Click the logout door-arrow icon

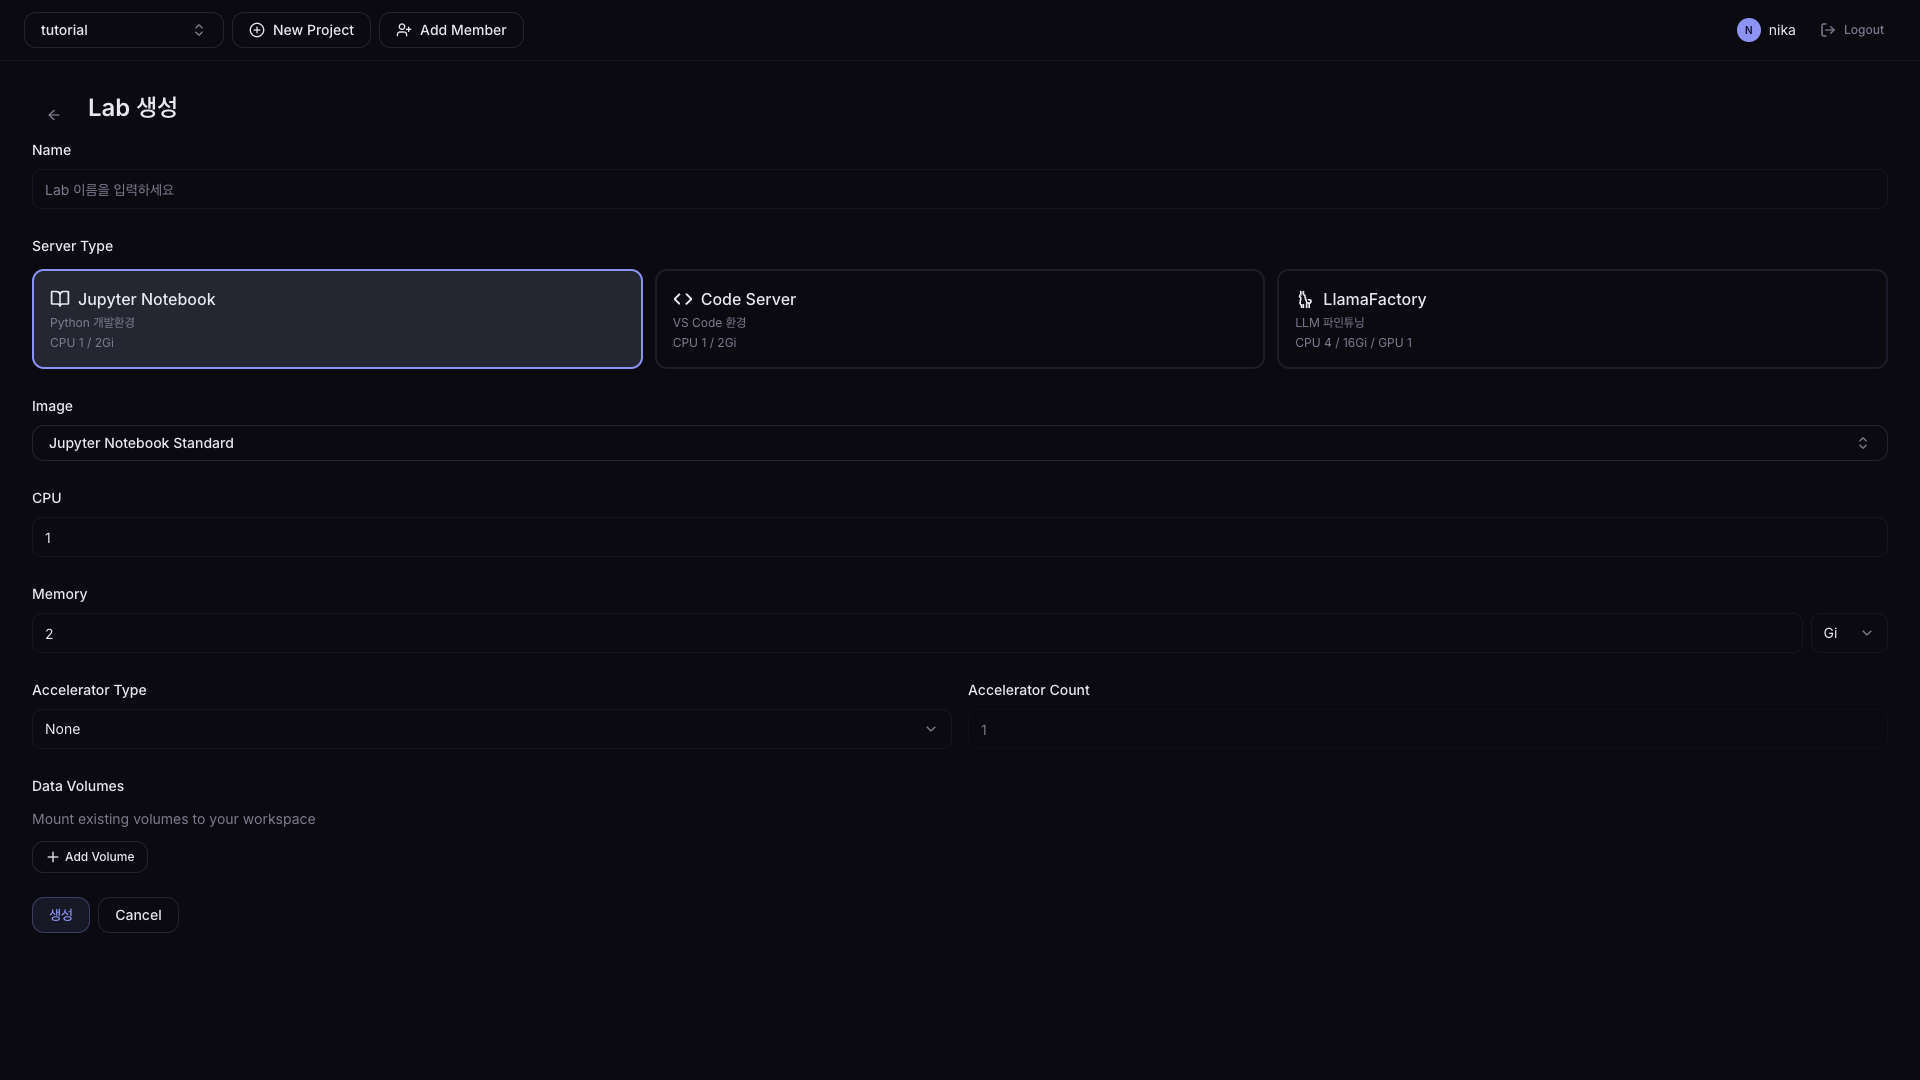[1828, 30]
